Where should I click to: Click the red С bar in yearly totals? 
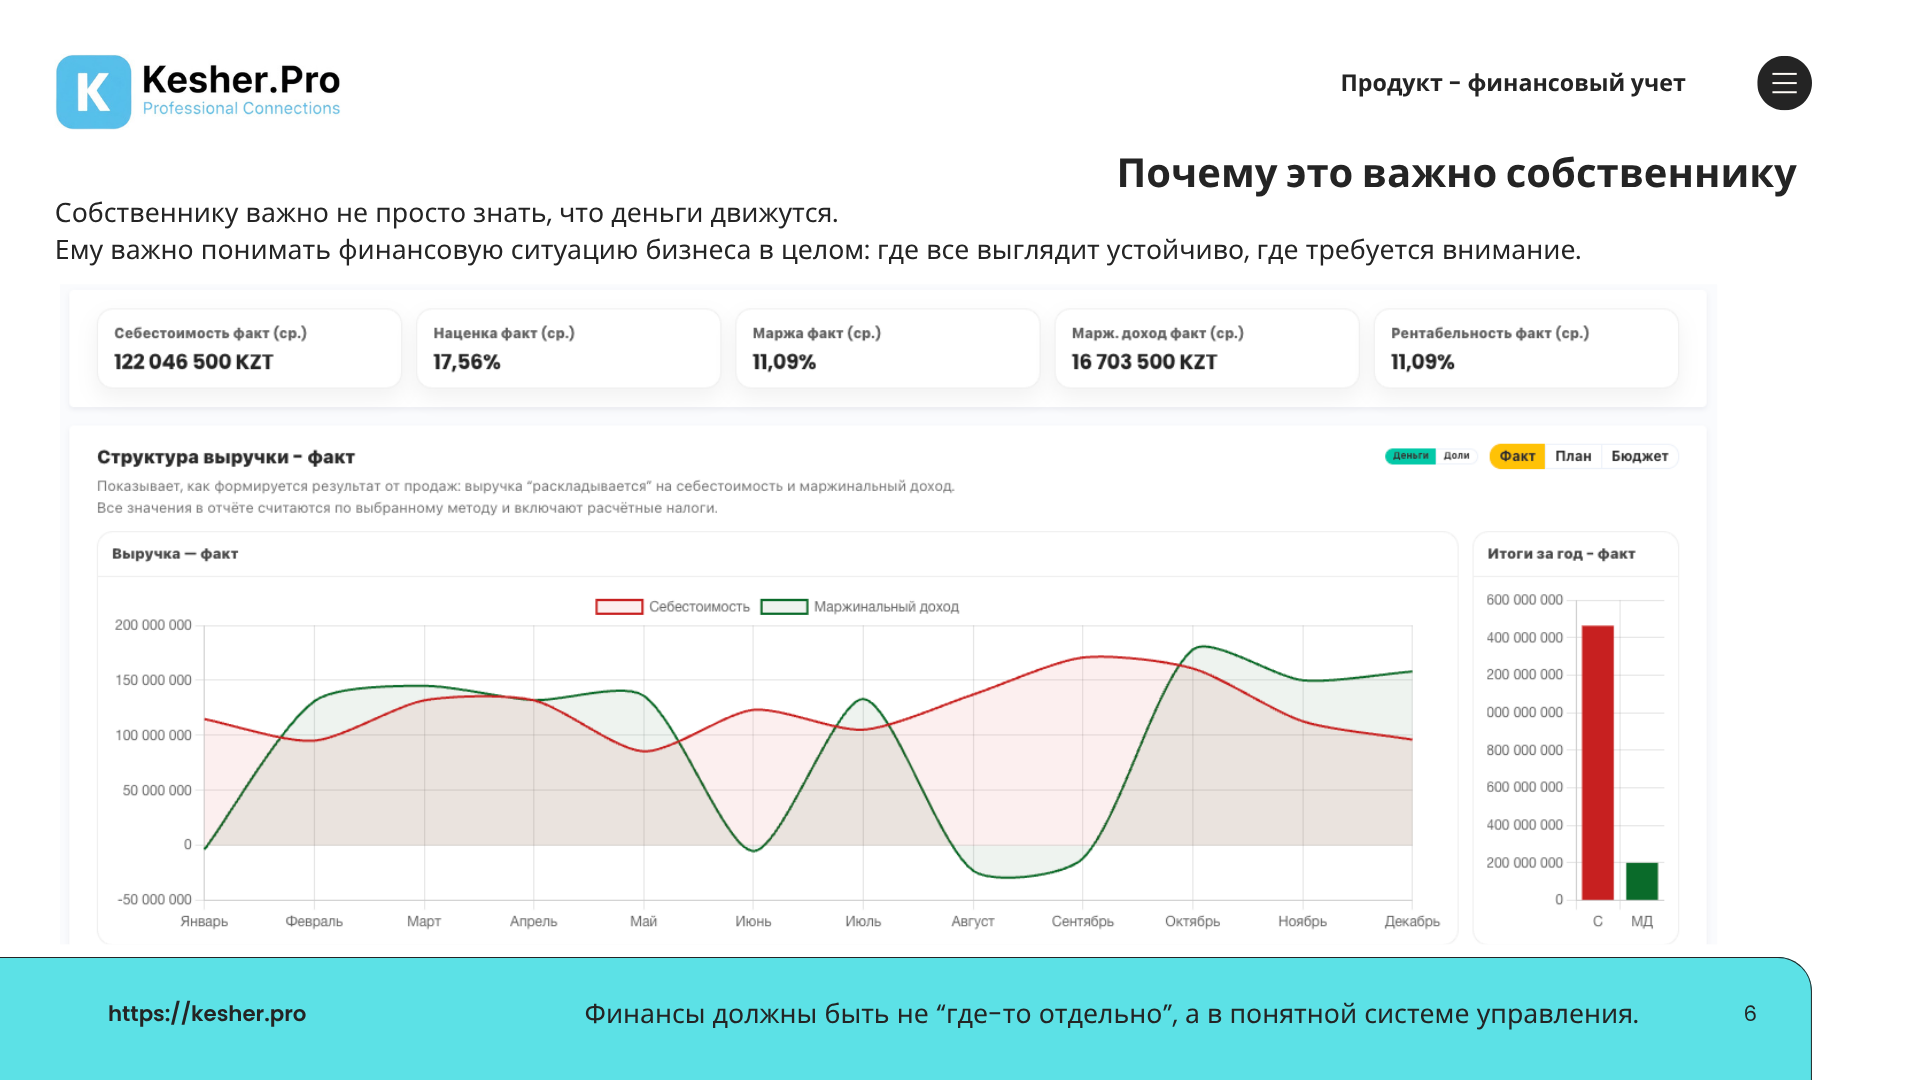tap(1598, 763)
